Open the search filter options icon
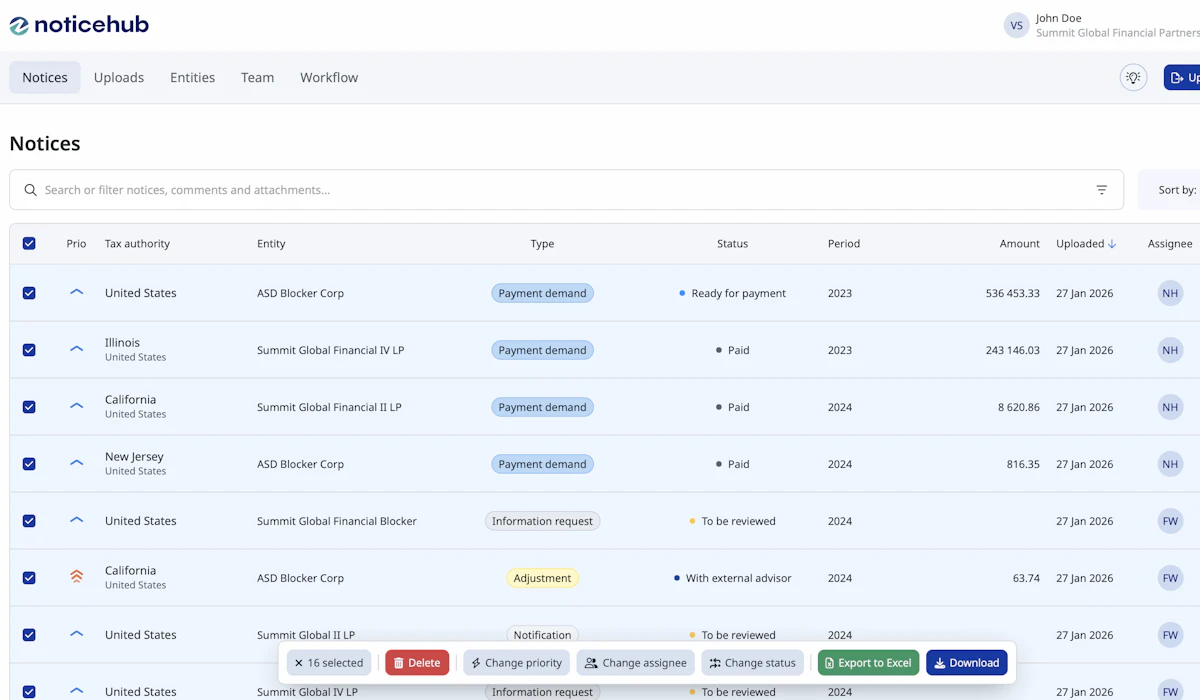Screen dimensions: 1200x700 (1101, 190)
